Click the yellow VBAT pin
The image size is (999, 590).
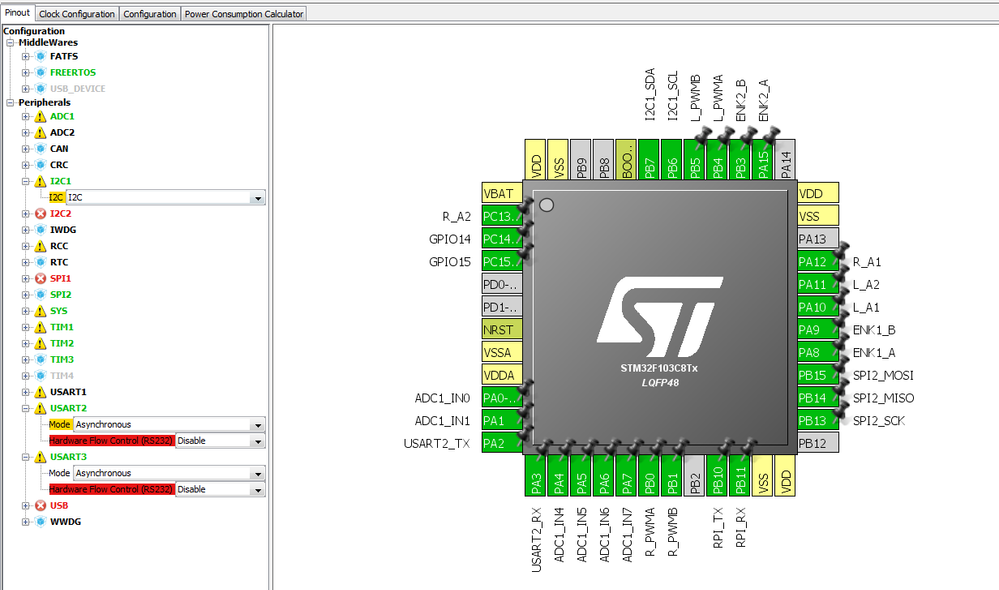502,194
